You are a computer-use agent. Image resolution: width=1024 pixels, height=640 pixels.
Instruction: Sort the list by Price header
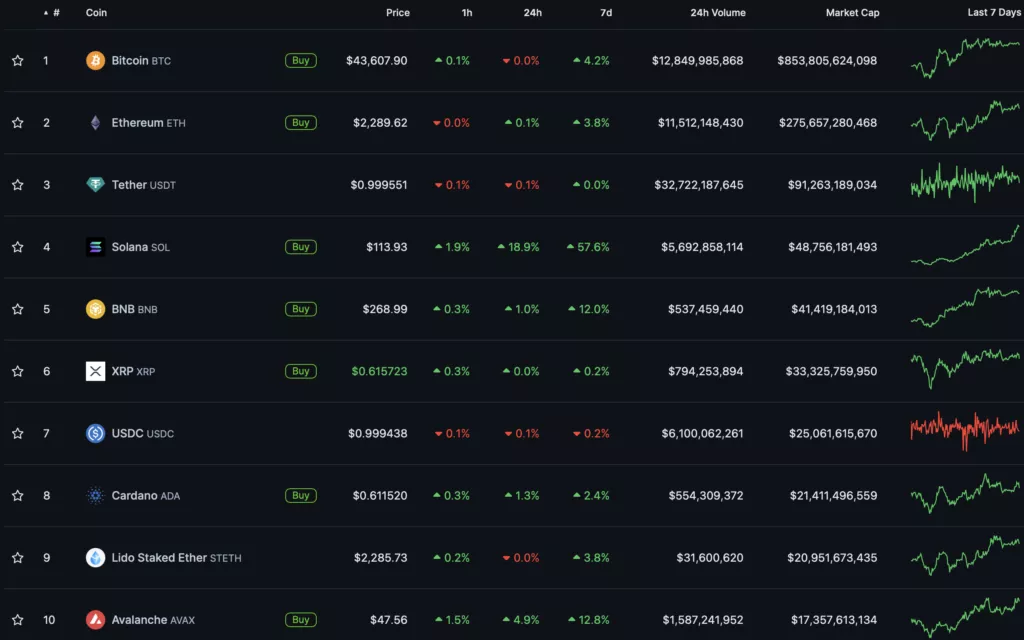(397, 13)
